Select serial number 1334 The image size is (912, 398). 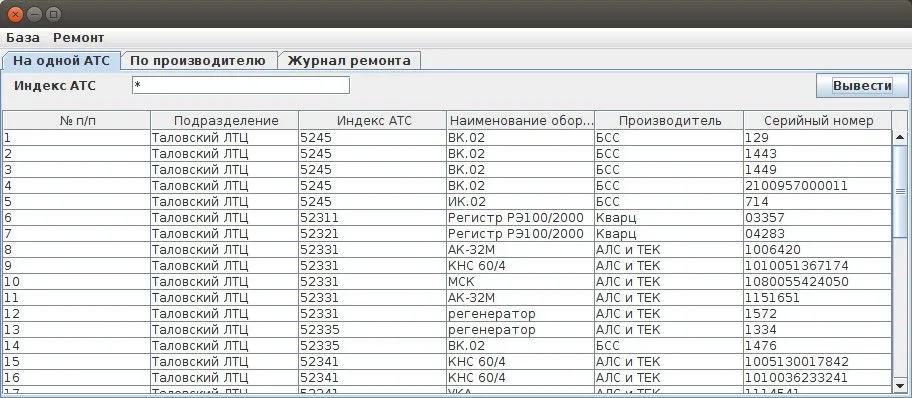click(818, 330)
